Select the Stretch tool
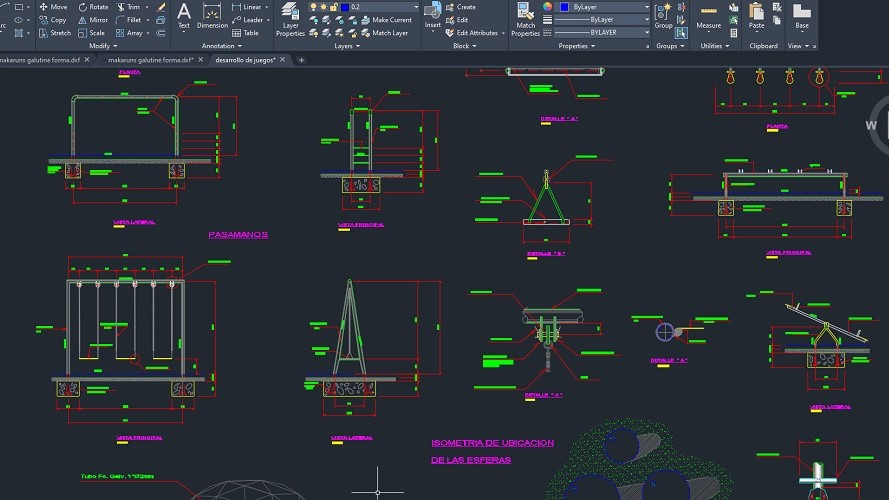 54,33
